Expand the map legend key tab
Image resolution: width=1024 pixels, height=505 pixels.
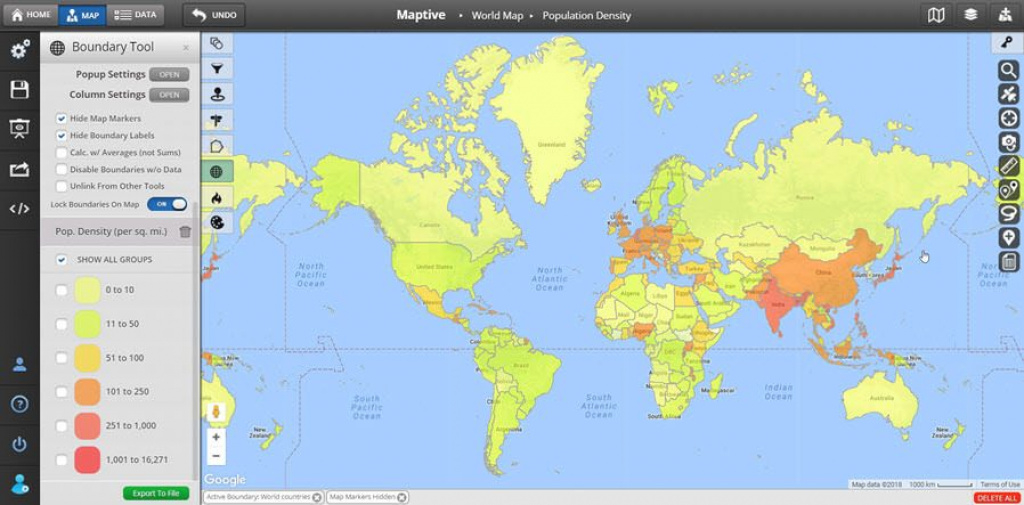pos(1007,43)
